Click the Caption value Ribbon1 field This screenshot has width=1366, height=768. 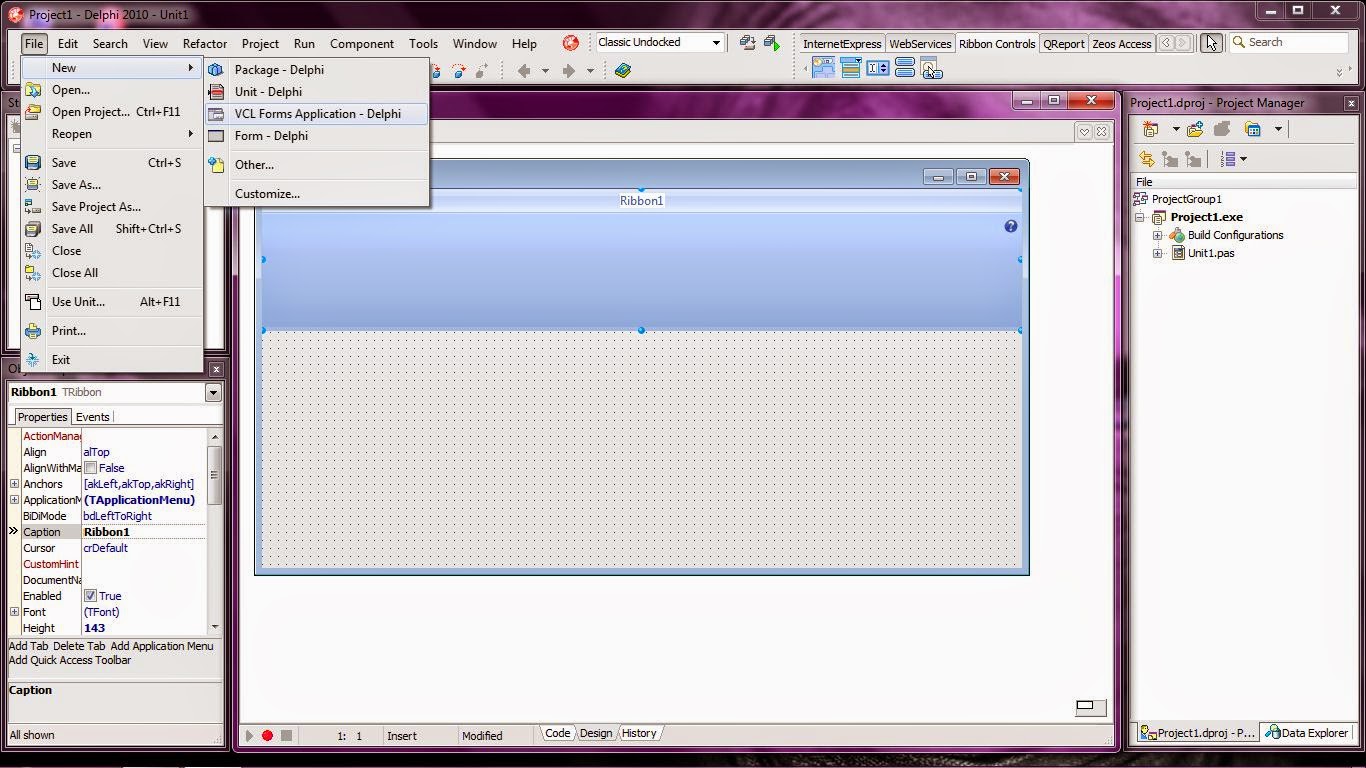144,532
